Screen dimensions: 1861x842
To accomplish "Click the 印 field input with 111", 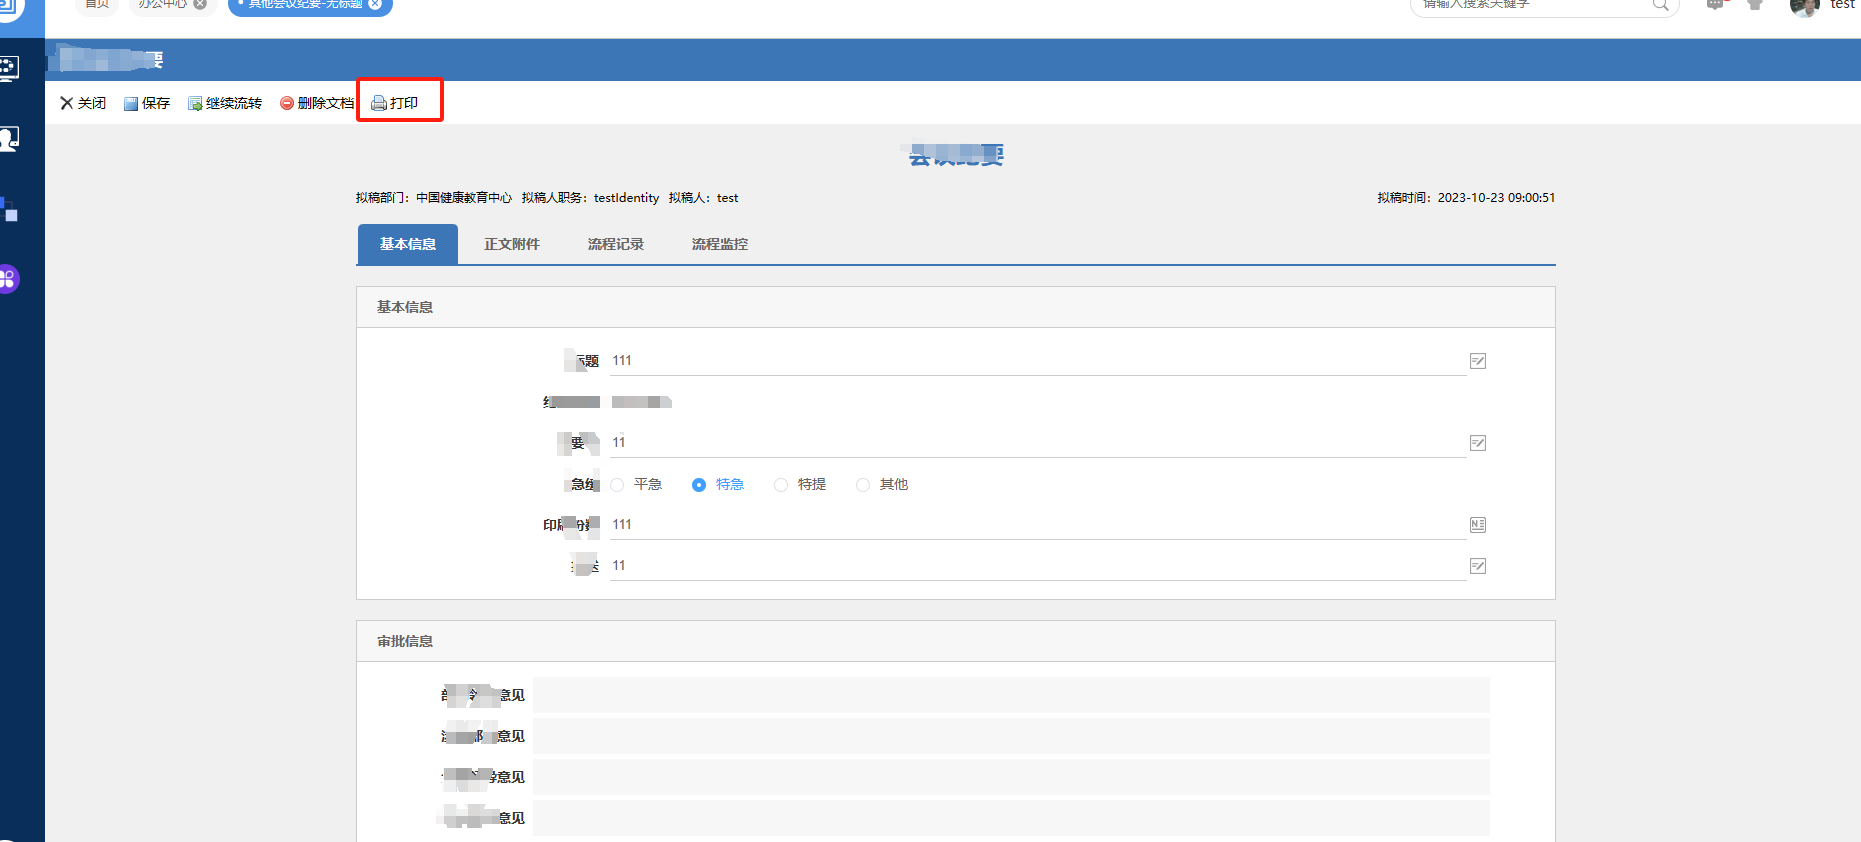I will (1038, 525).
